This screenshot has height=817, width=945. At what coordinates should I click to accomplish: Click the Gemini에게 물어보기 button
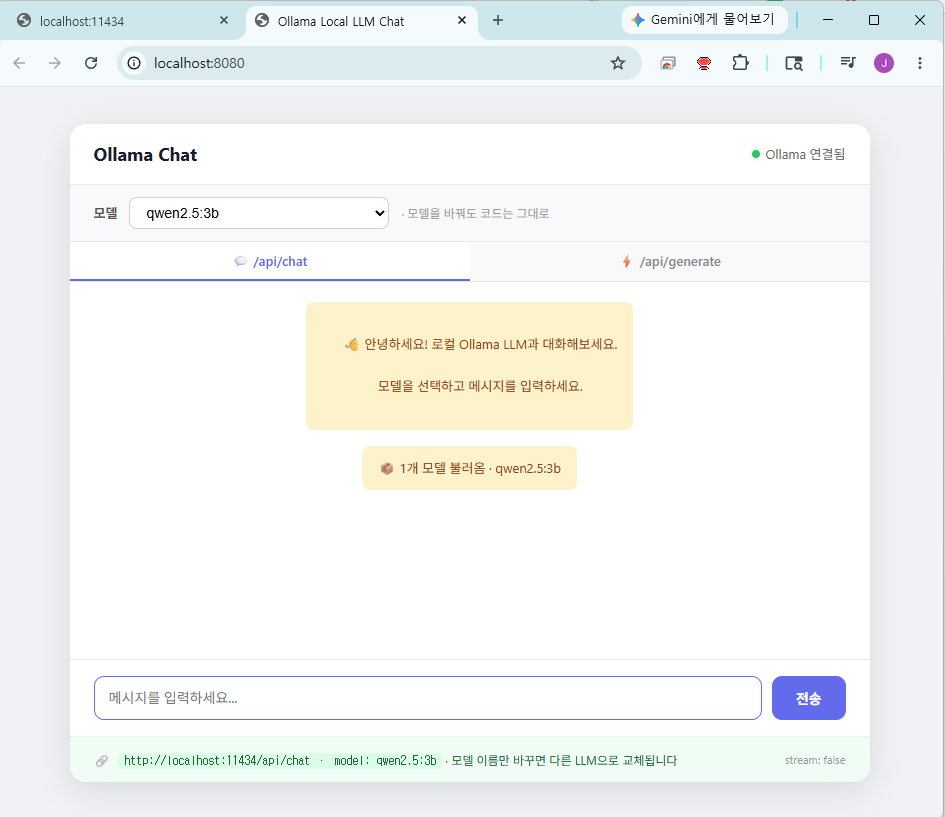click(705, 20)
